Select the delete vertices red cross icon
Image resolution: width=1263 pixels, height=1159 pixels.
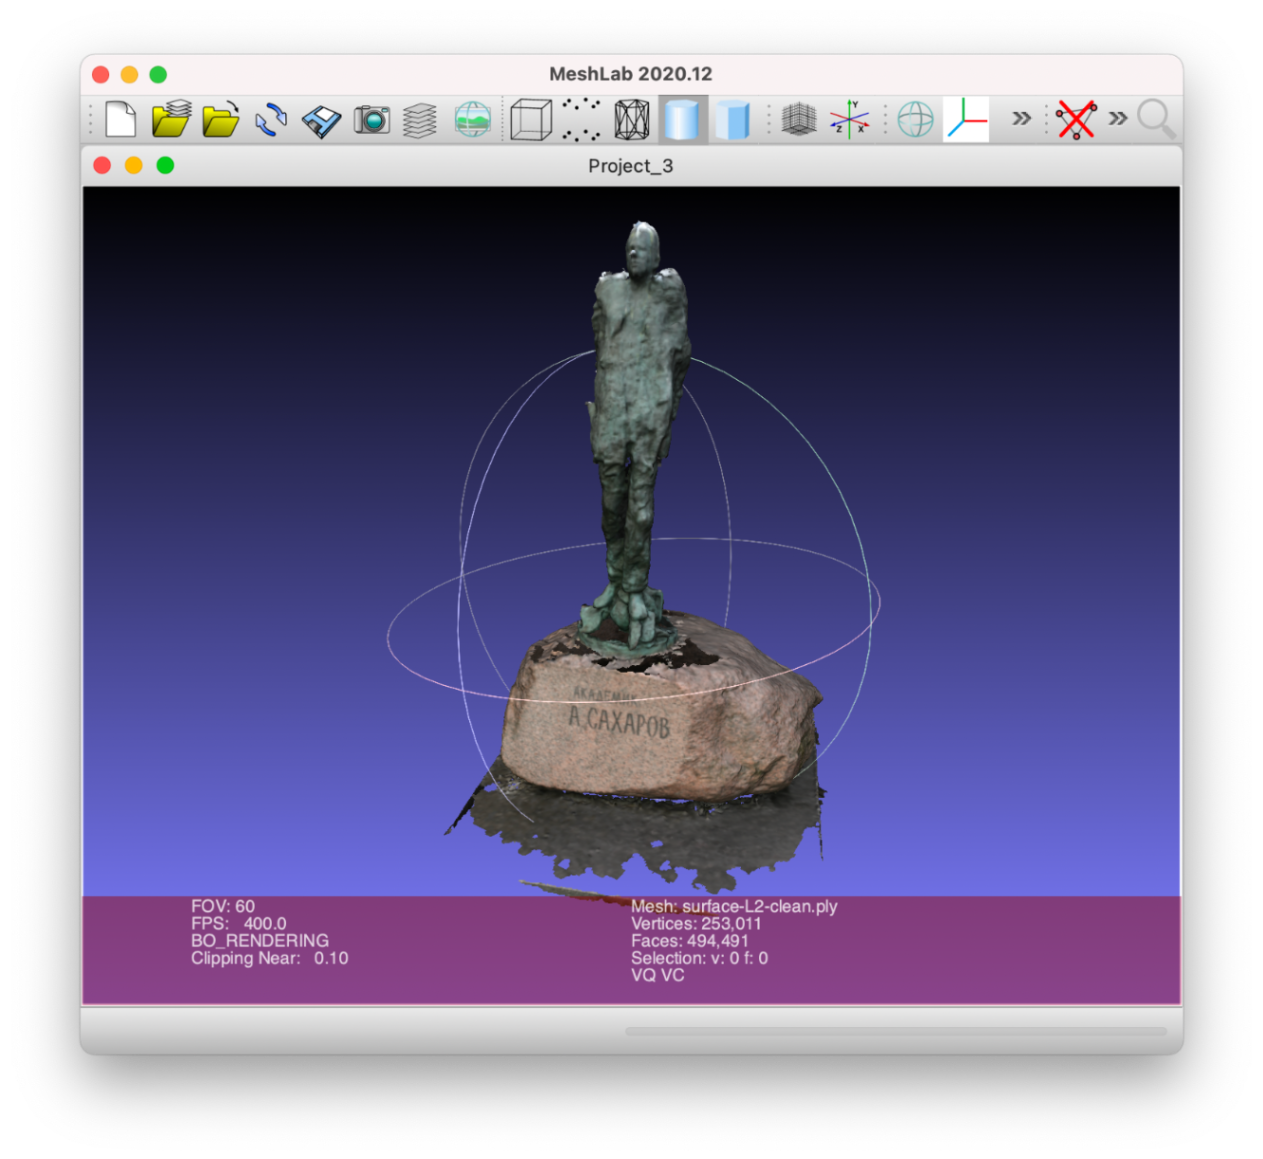(1076, 120)
